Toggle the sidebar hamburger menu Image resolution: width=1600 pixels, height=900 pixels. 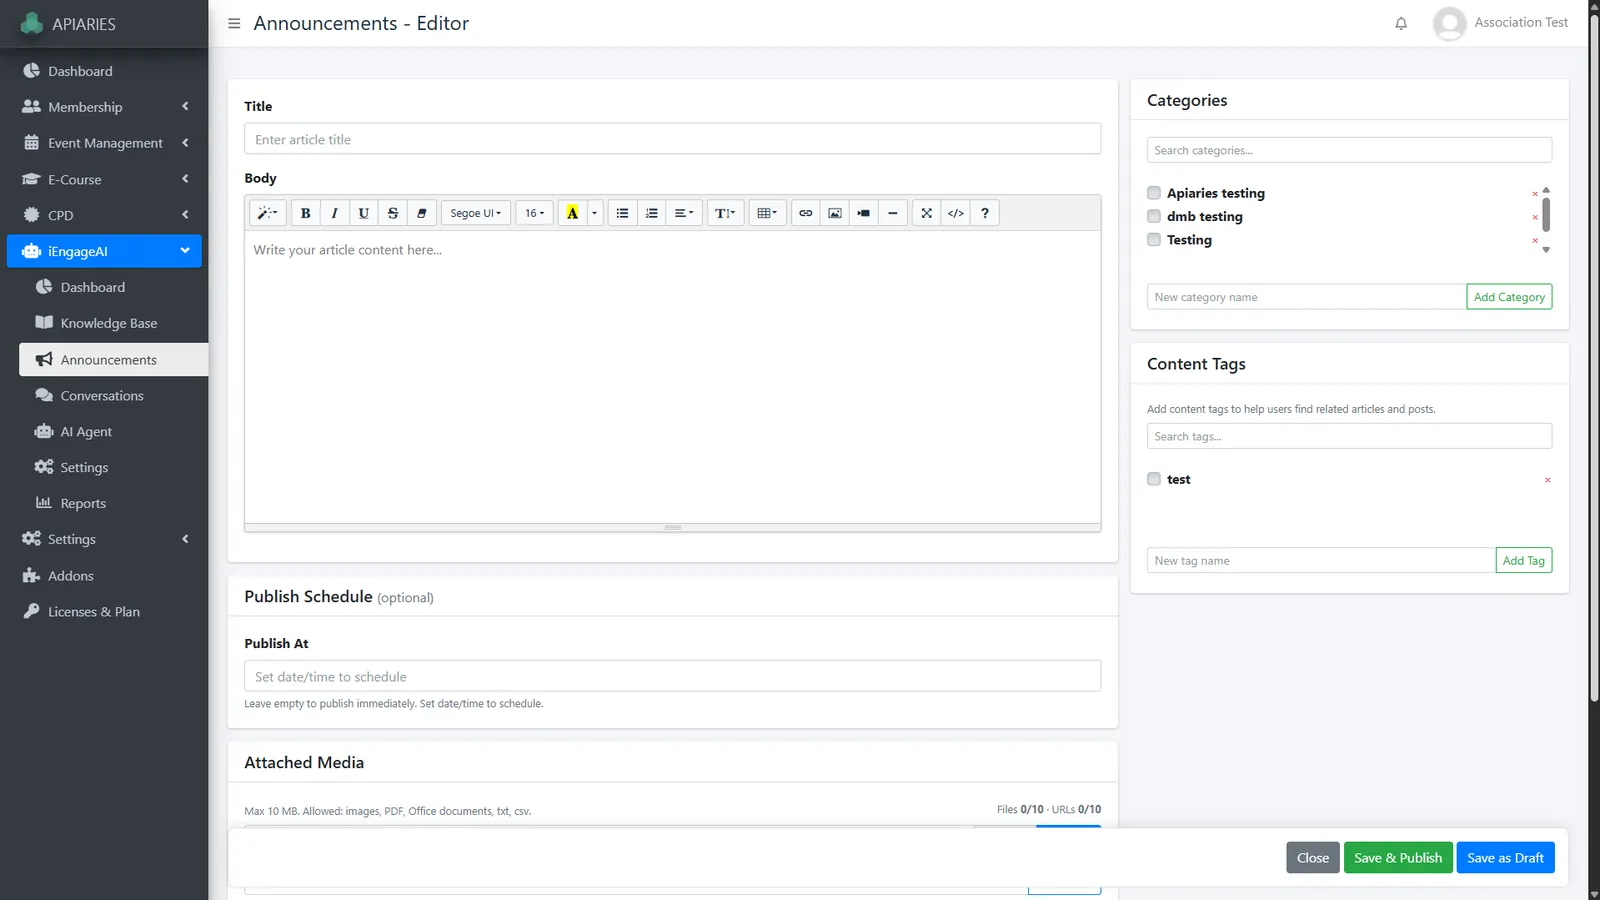pyautogui.click(x=234, y=23)
